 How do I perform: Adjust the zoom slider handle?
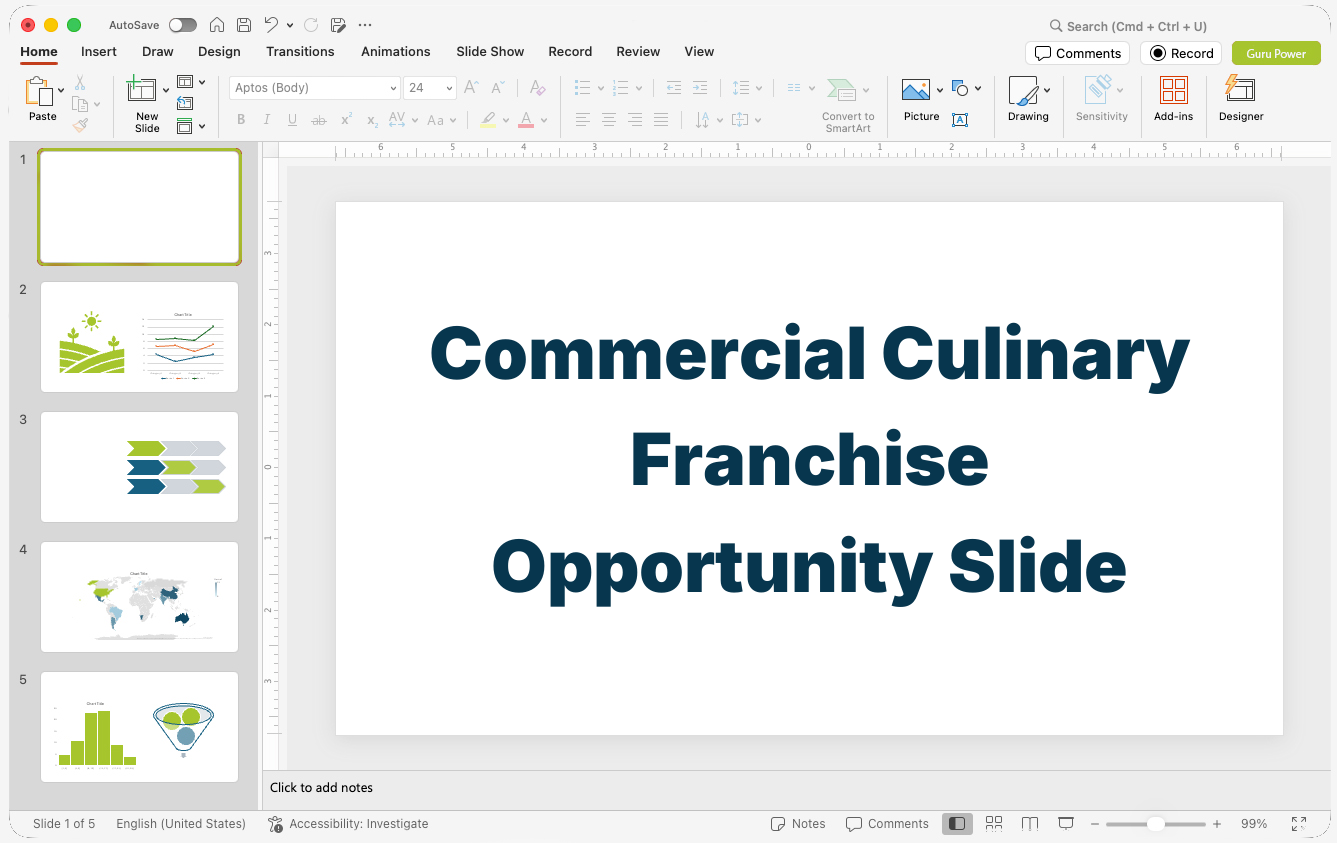[x=1155, y=824]
